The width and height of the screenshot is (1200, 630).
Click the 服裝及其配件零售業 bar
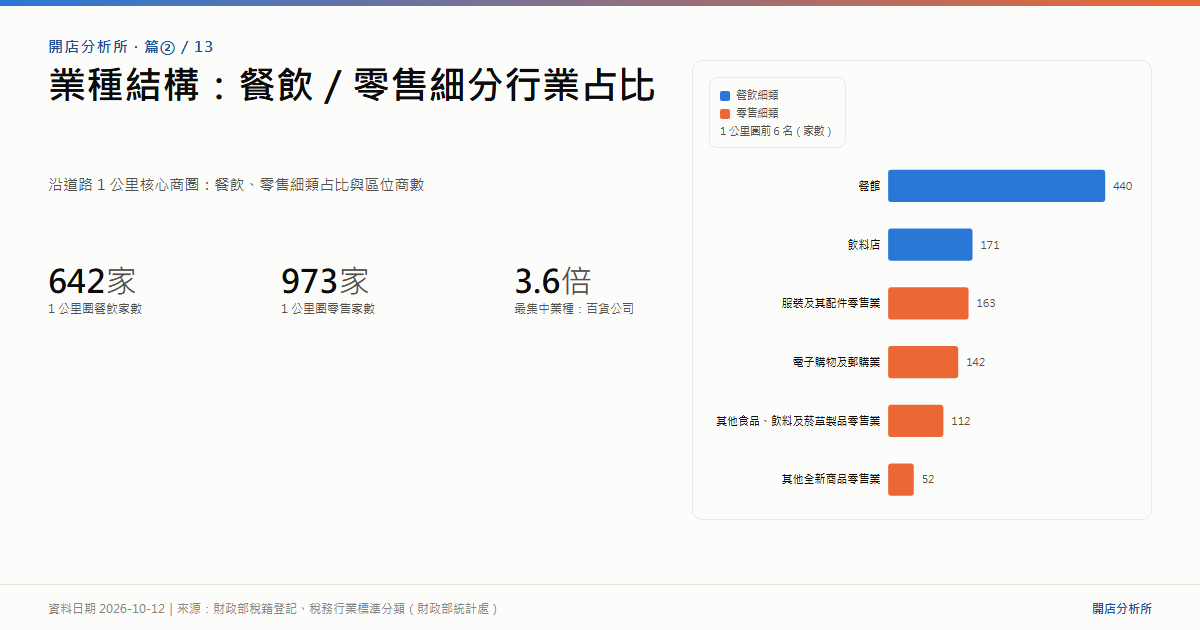[x=928, y=303]
